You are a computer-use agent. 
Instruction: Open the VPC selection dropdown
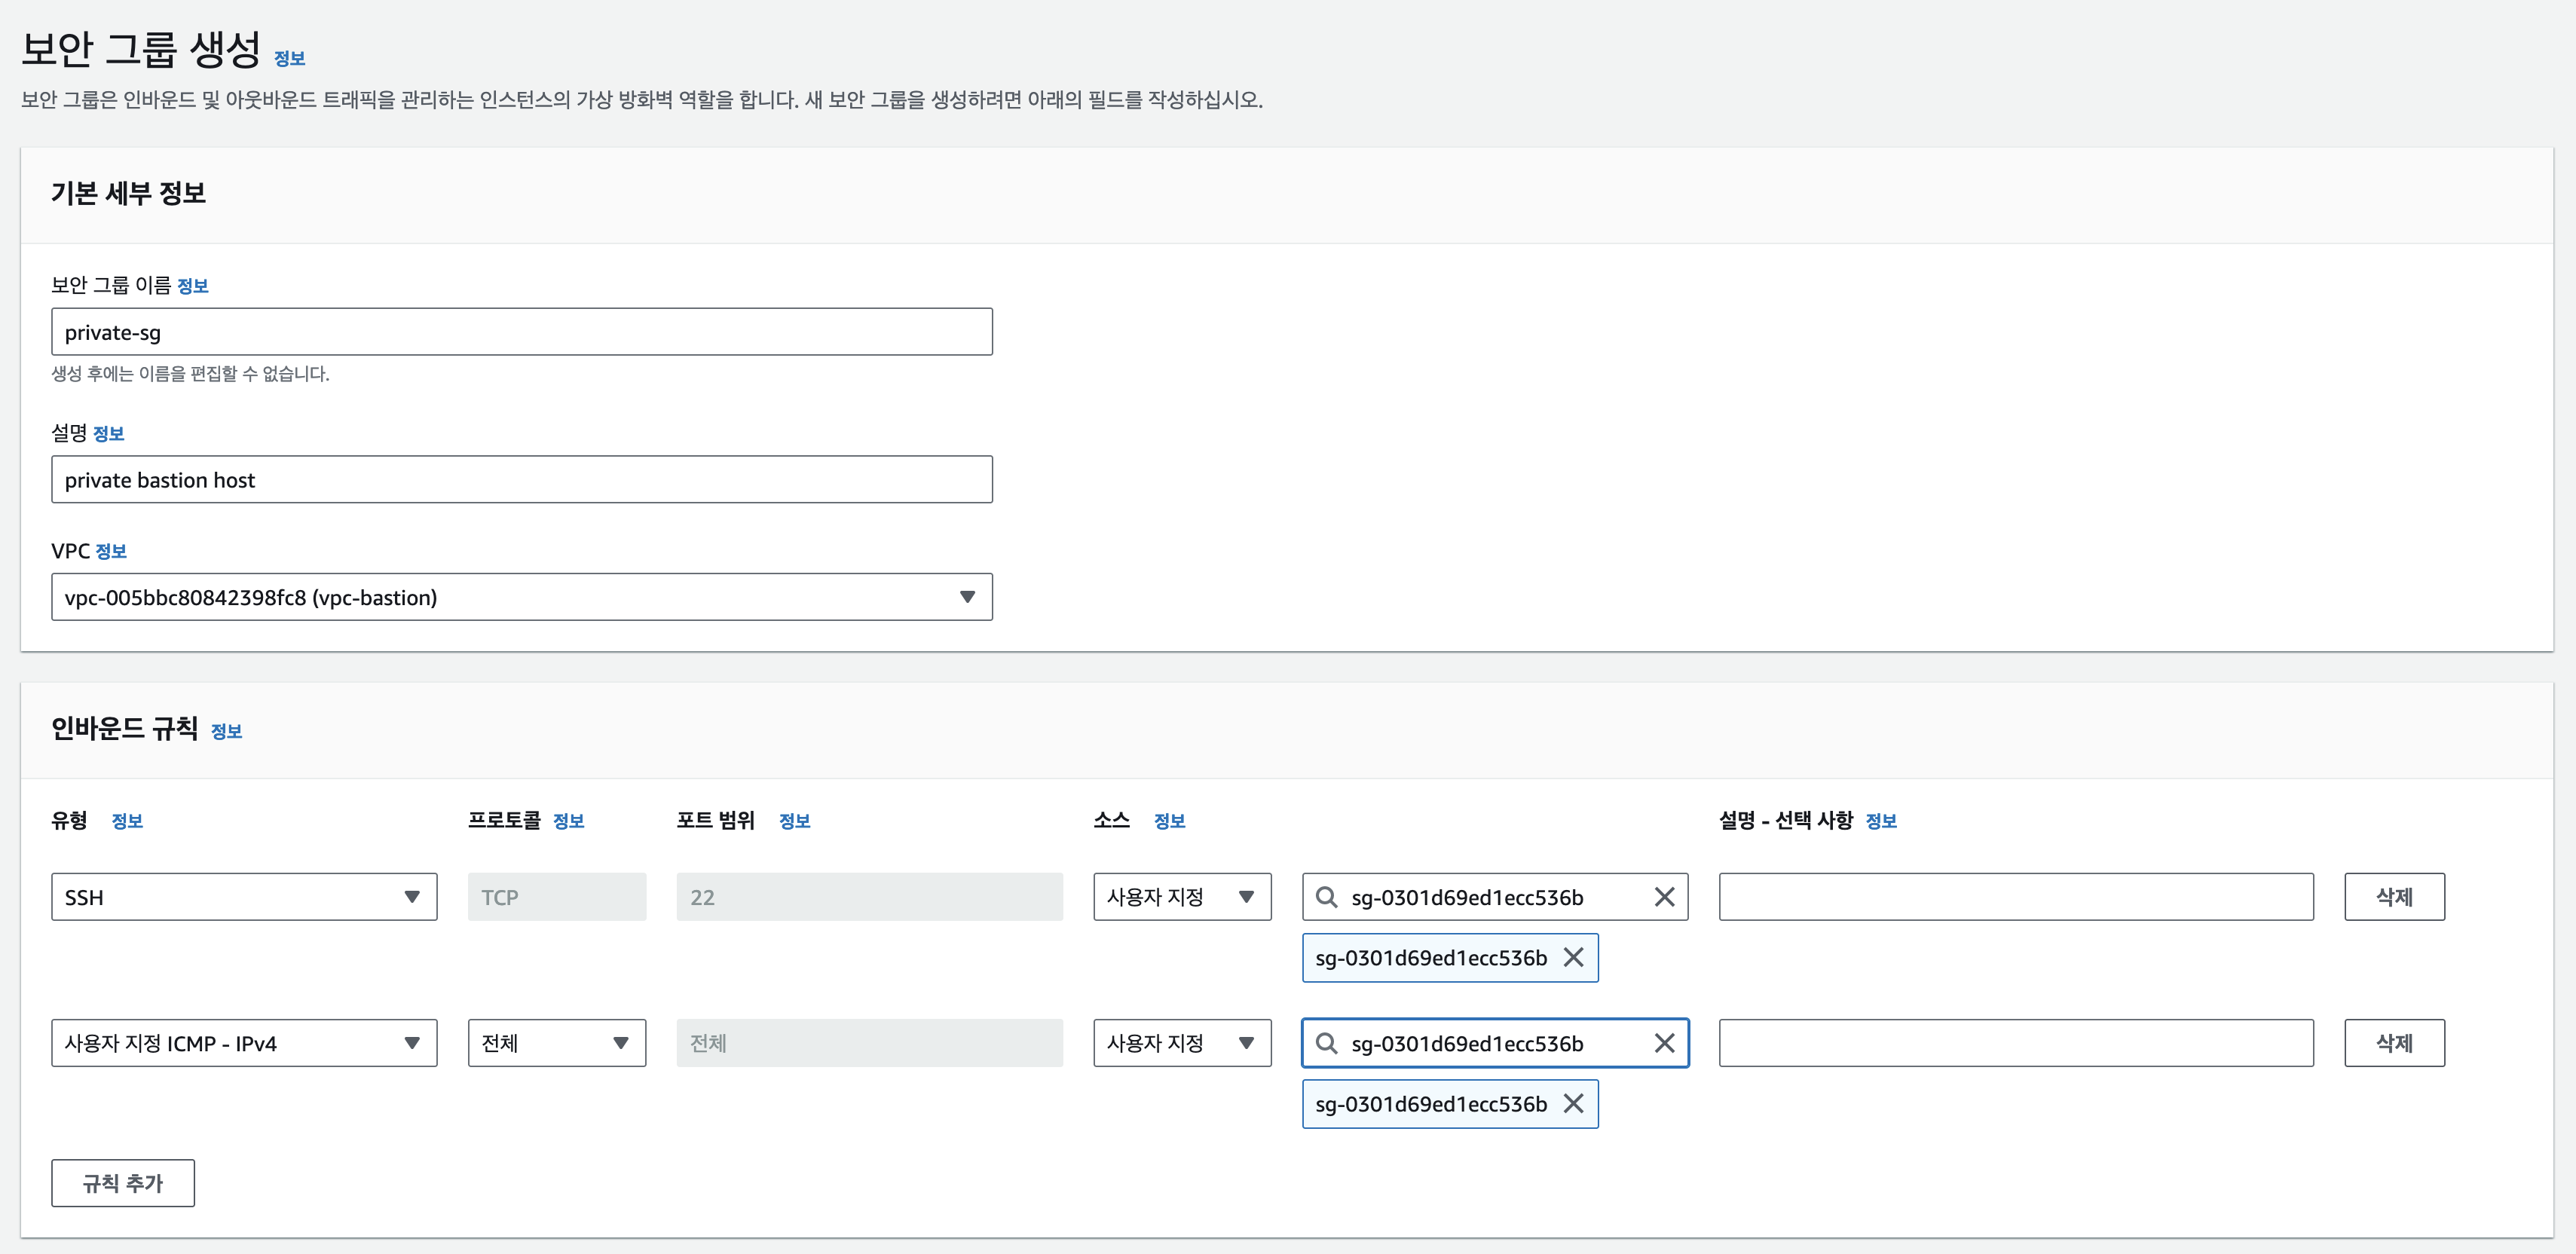coord(521,597)
